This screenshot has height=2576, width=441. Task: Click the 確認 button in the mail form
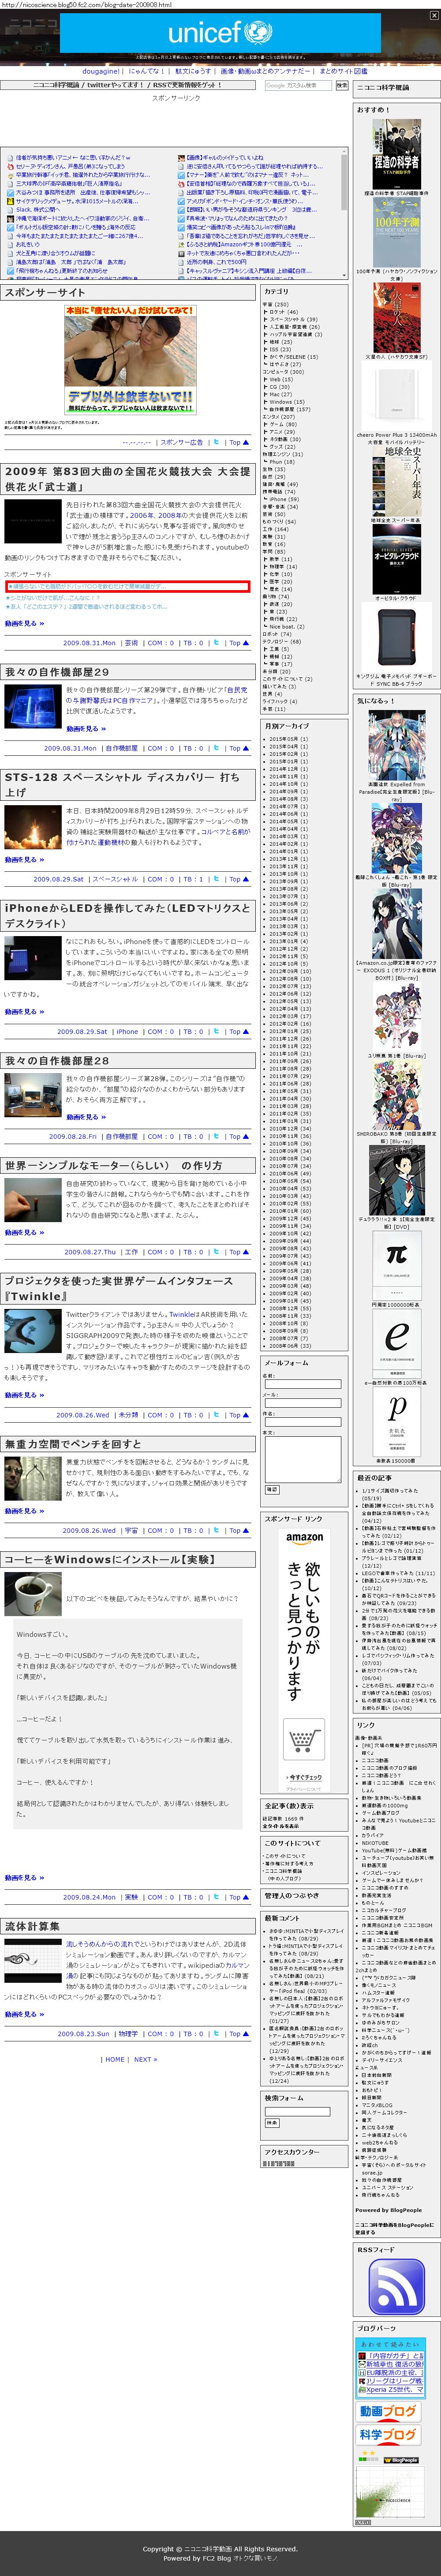[x=271, y=1489]
